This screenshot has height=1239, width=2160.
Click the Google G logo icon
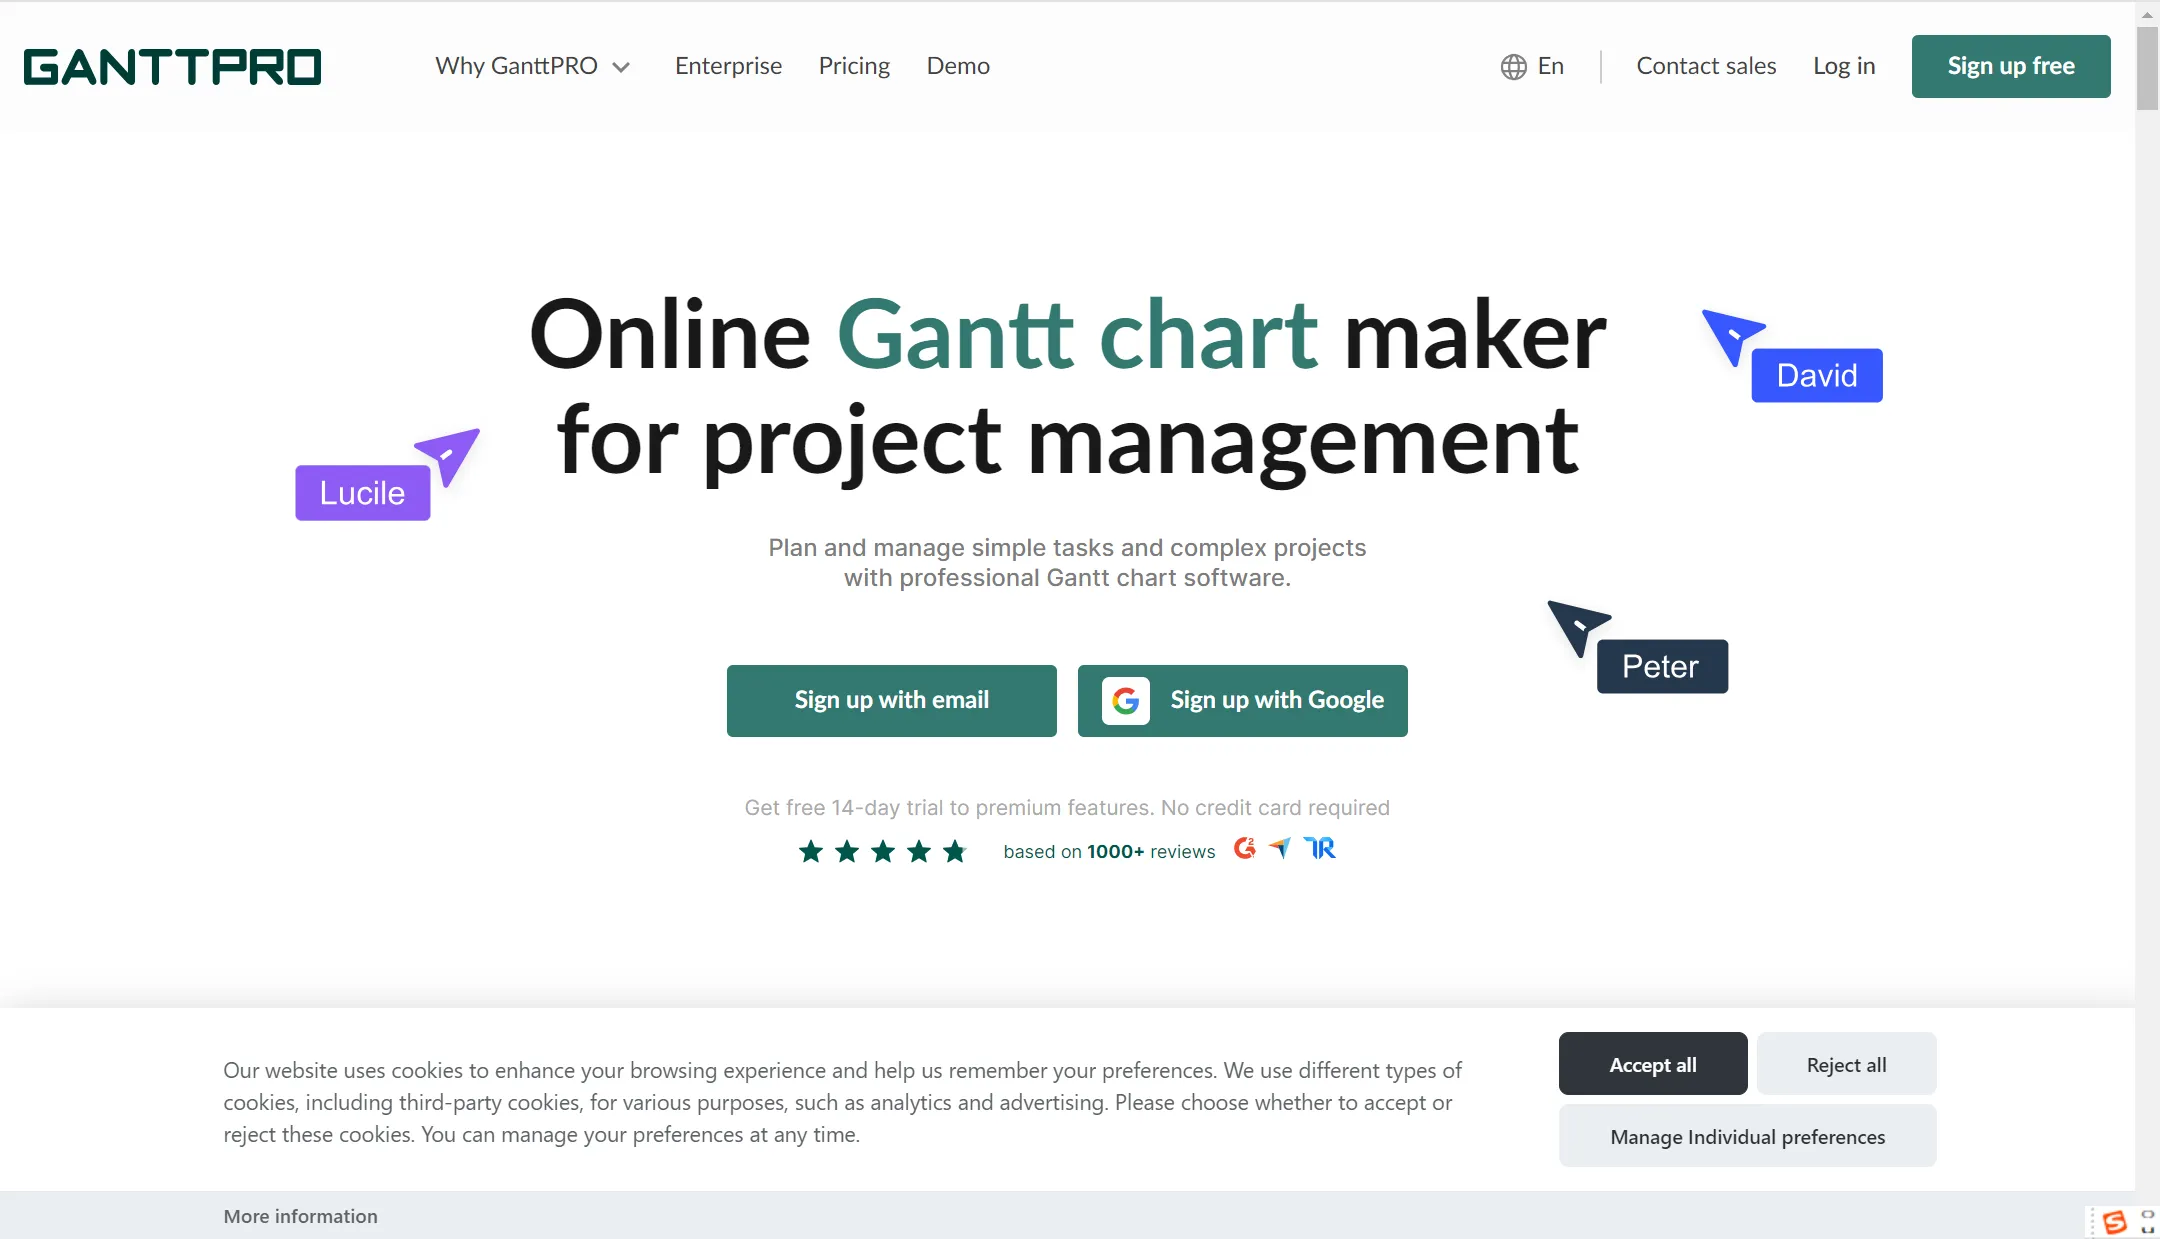click(x=1126, y=701)
